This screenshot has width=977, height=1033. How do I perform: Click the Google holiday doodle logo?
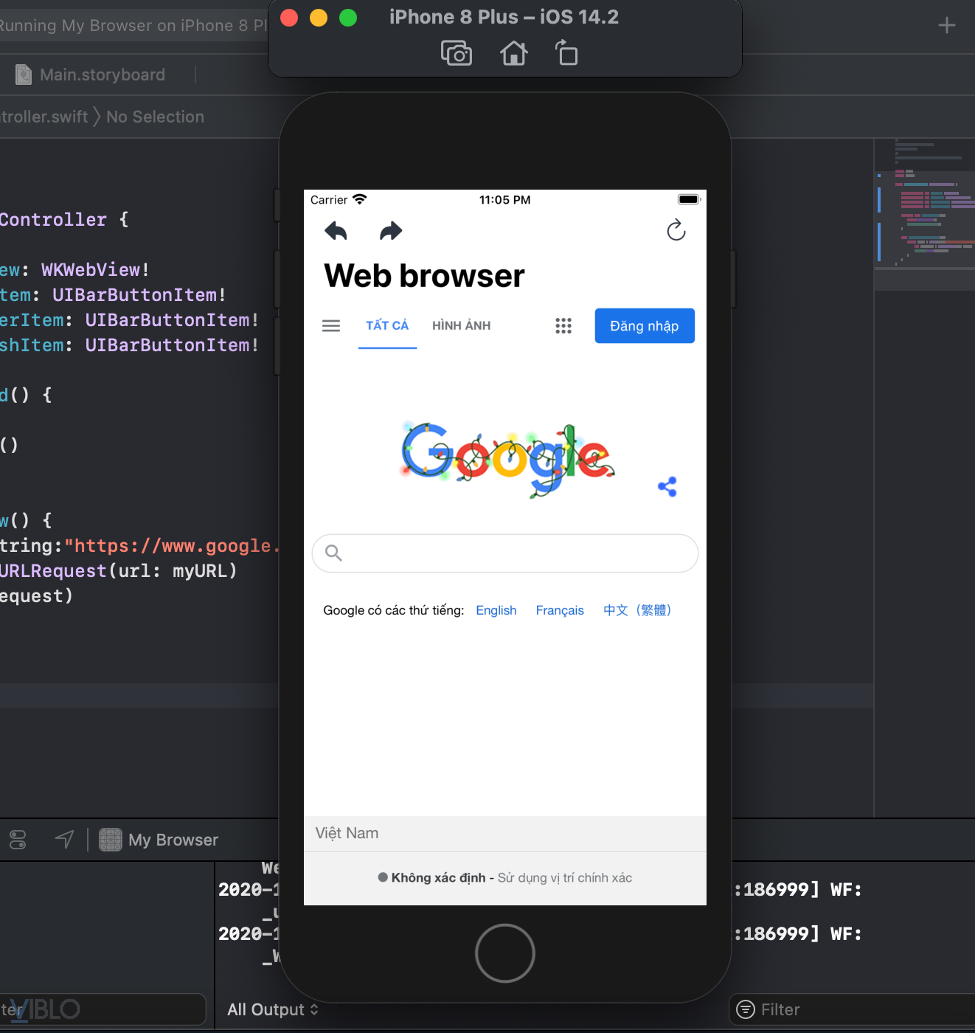508,459
